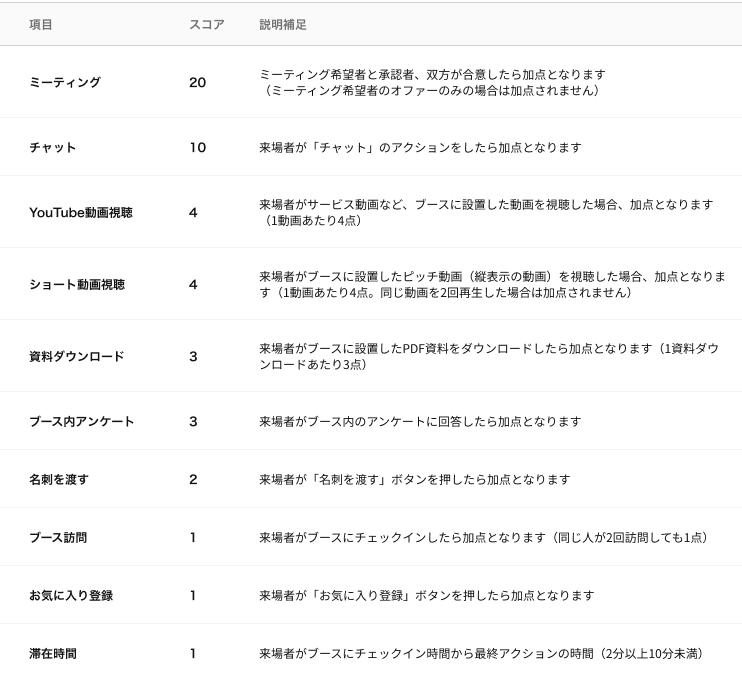Select the ブース訪問 item name
This screenshot has width=742, height=680.
point(58,538)
